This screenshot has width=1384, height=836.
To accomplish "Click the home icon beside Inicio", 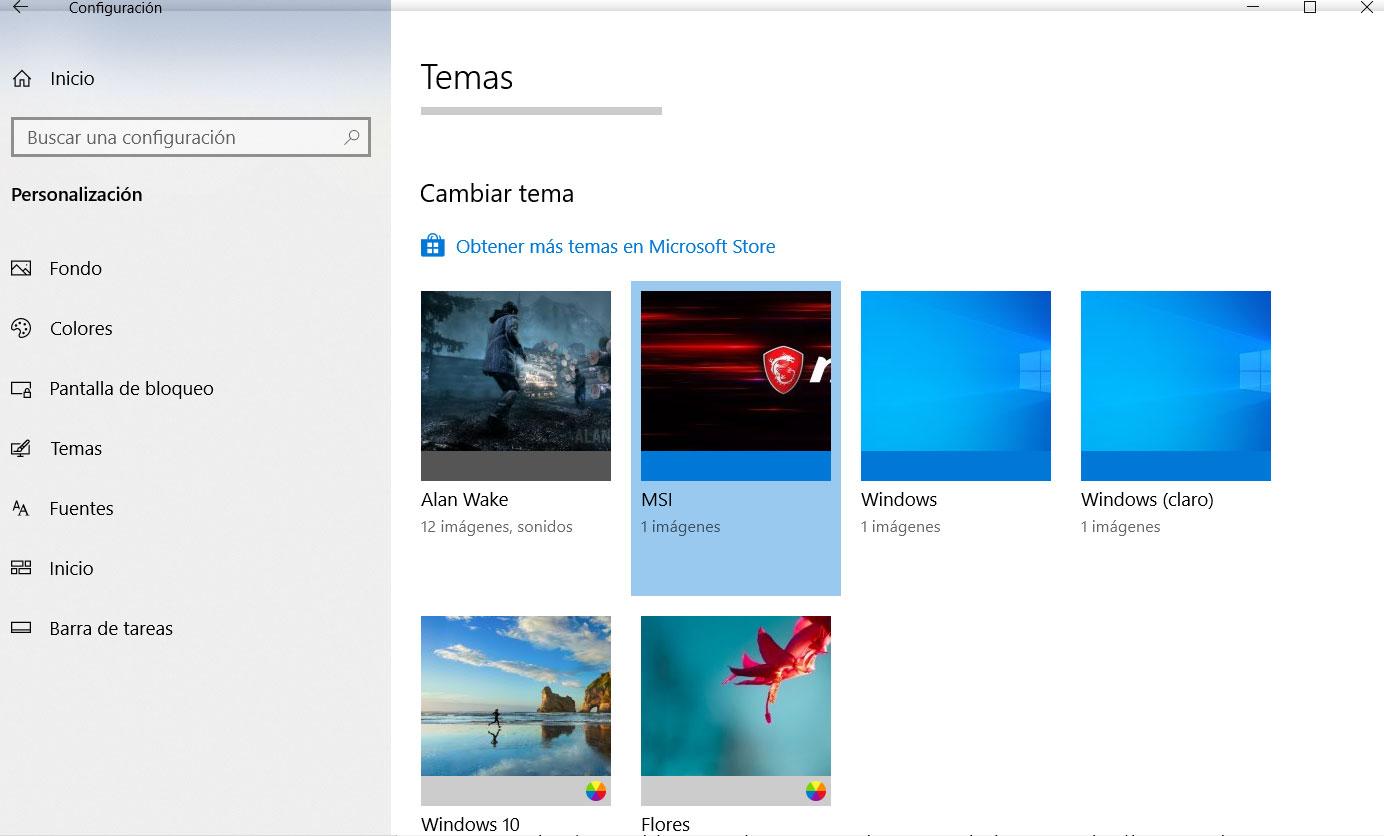I will coord(22,78).
